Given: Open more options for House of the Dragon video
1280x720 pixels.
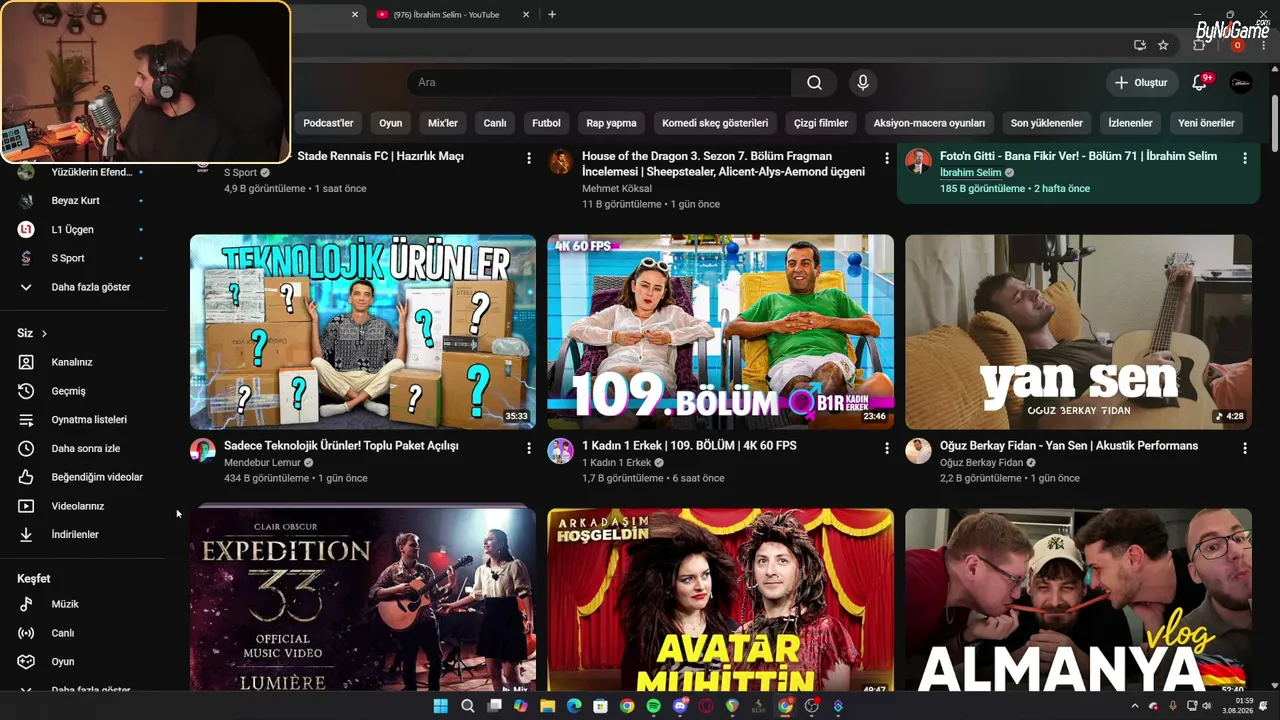Looking at the screenshot, I should point(886,158).
